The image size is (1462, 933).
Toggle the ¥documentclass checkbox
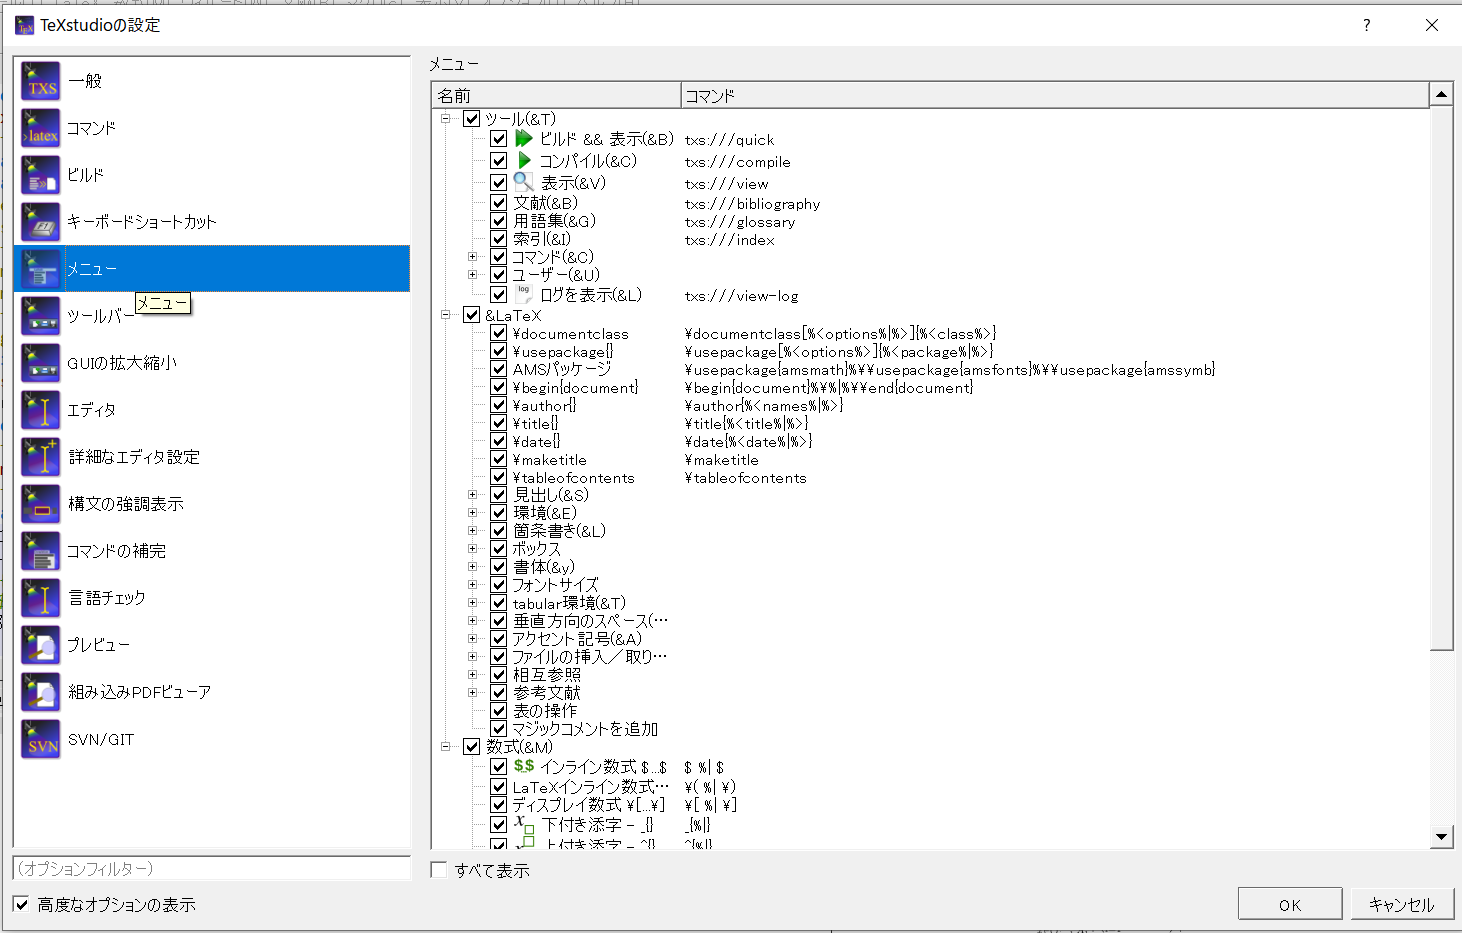(499, 334)
